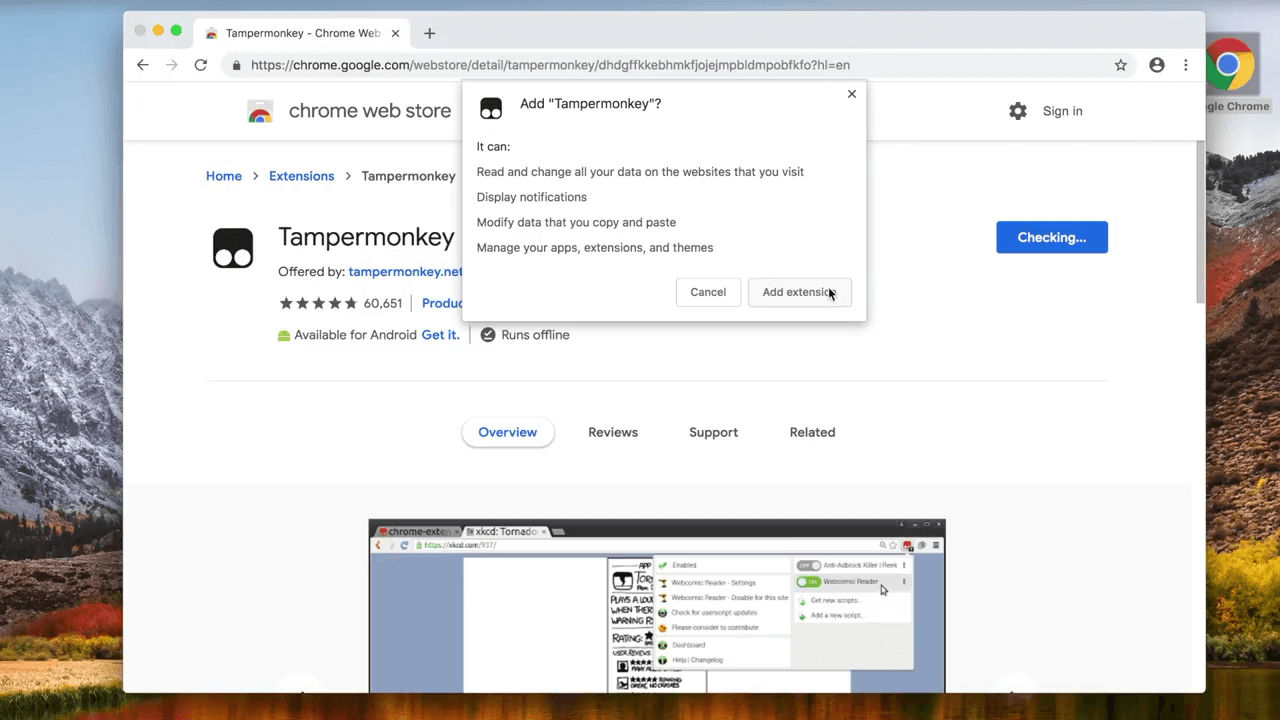Screen dimensions: 1280x720
Task: Click the five-star rating
Action: click(x=318, y=303)
